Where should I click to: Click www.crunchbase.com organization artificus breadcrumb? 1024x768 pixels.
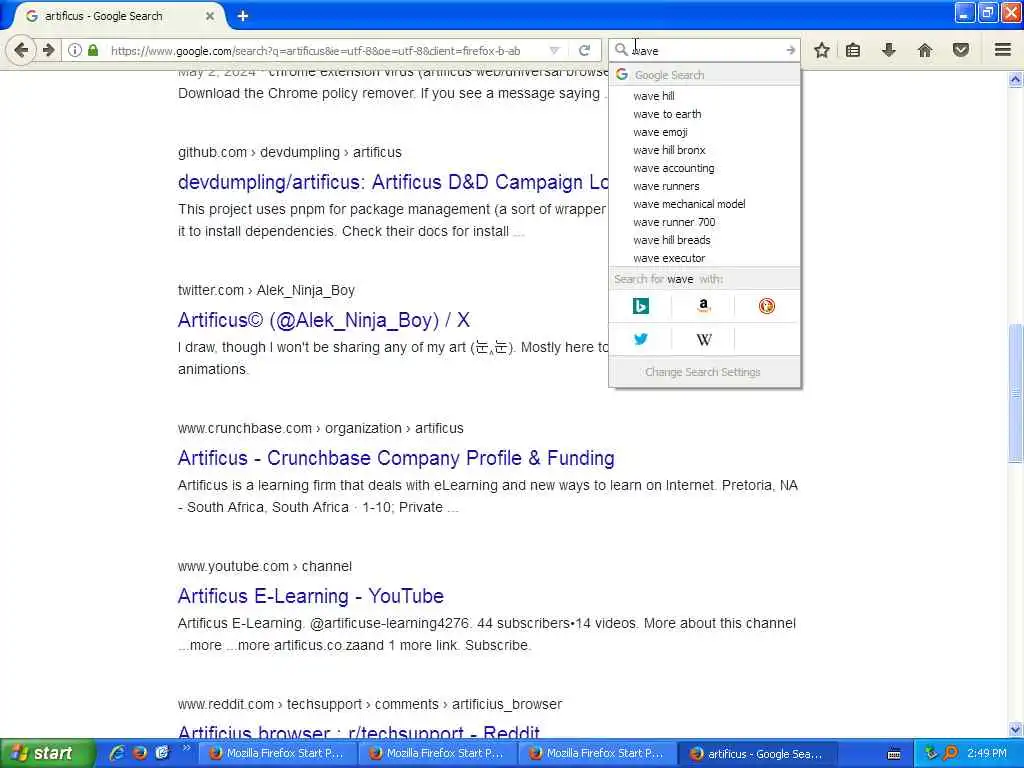(x=321, y=428)
